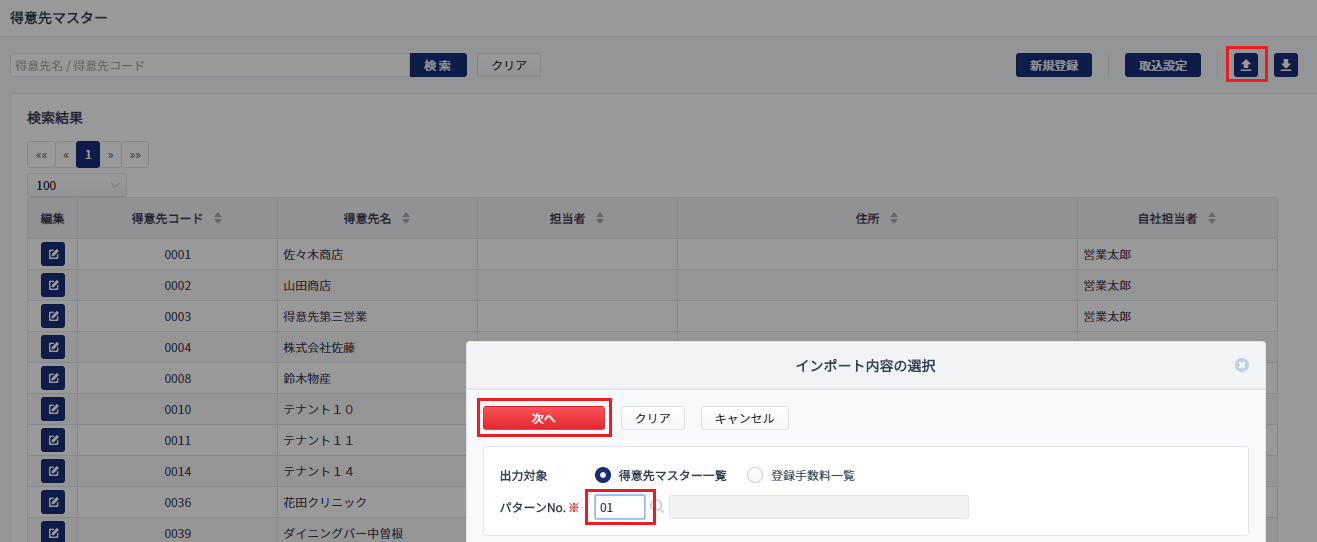
Task: Click customer code cell 0014
Action: pyautogui.click(x=178, y=471)
